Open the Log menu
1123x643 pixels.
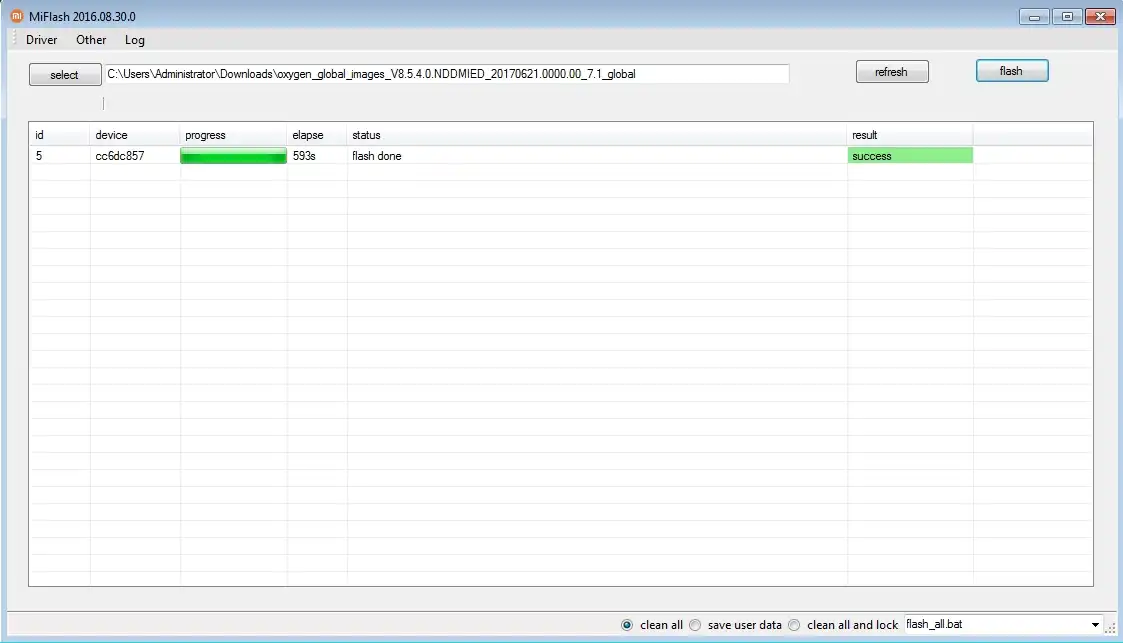point(135,40)
